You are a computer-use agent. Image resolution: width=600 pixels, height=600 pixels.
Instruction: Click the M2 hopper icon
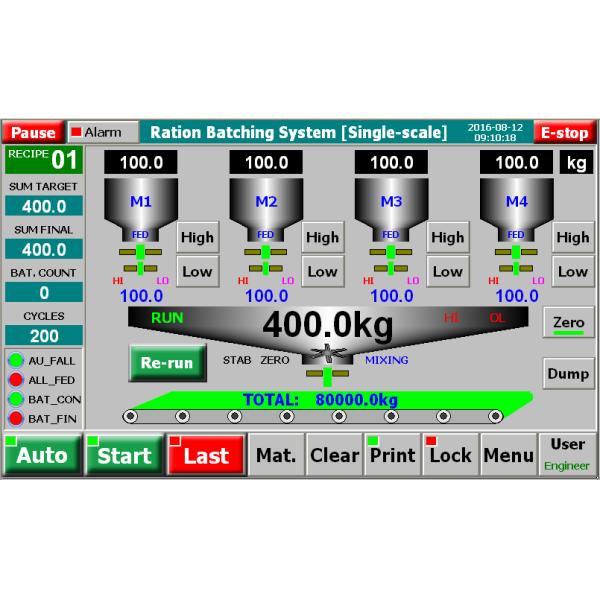266,210
